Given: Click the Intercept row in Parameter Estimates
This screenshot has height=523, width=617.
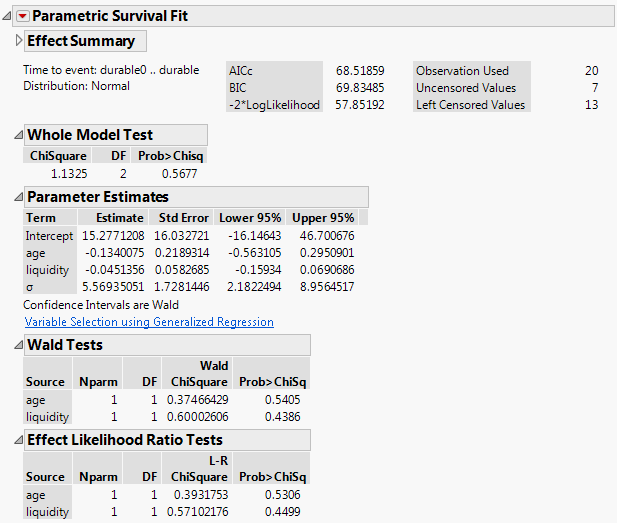Looking at the screenshot, I should click(49, 235).
